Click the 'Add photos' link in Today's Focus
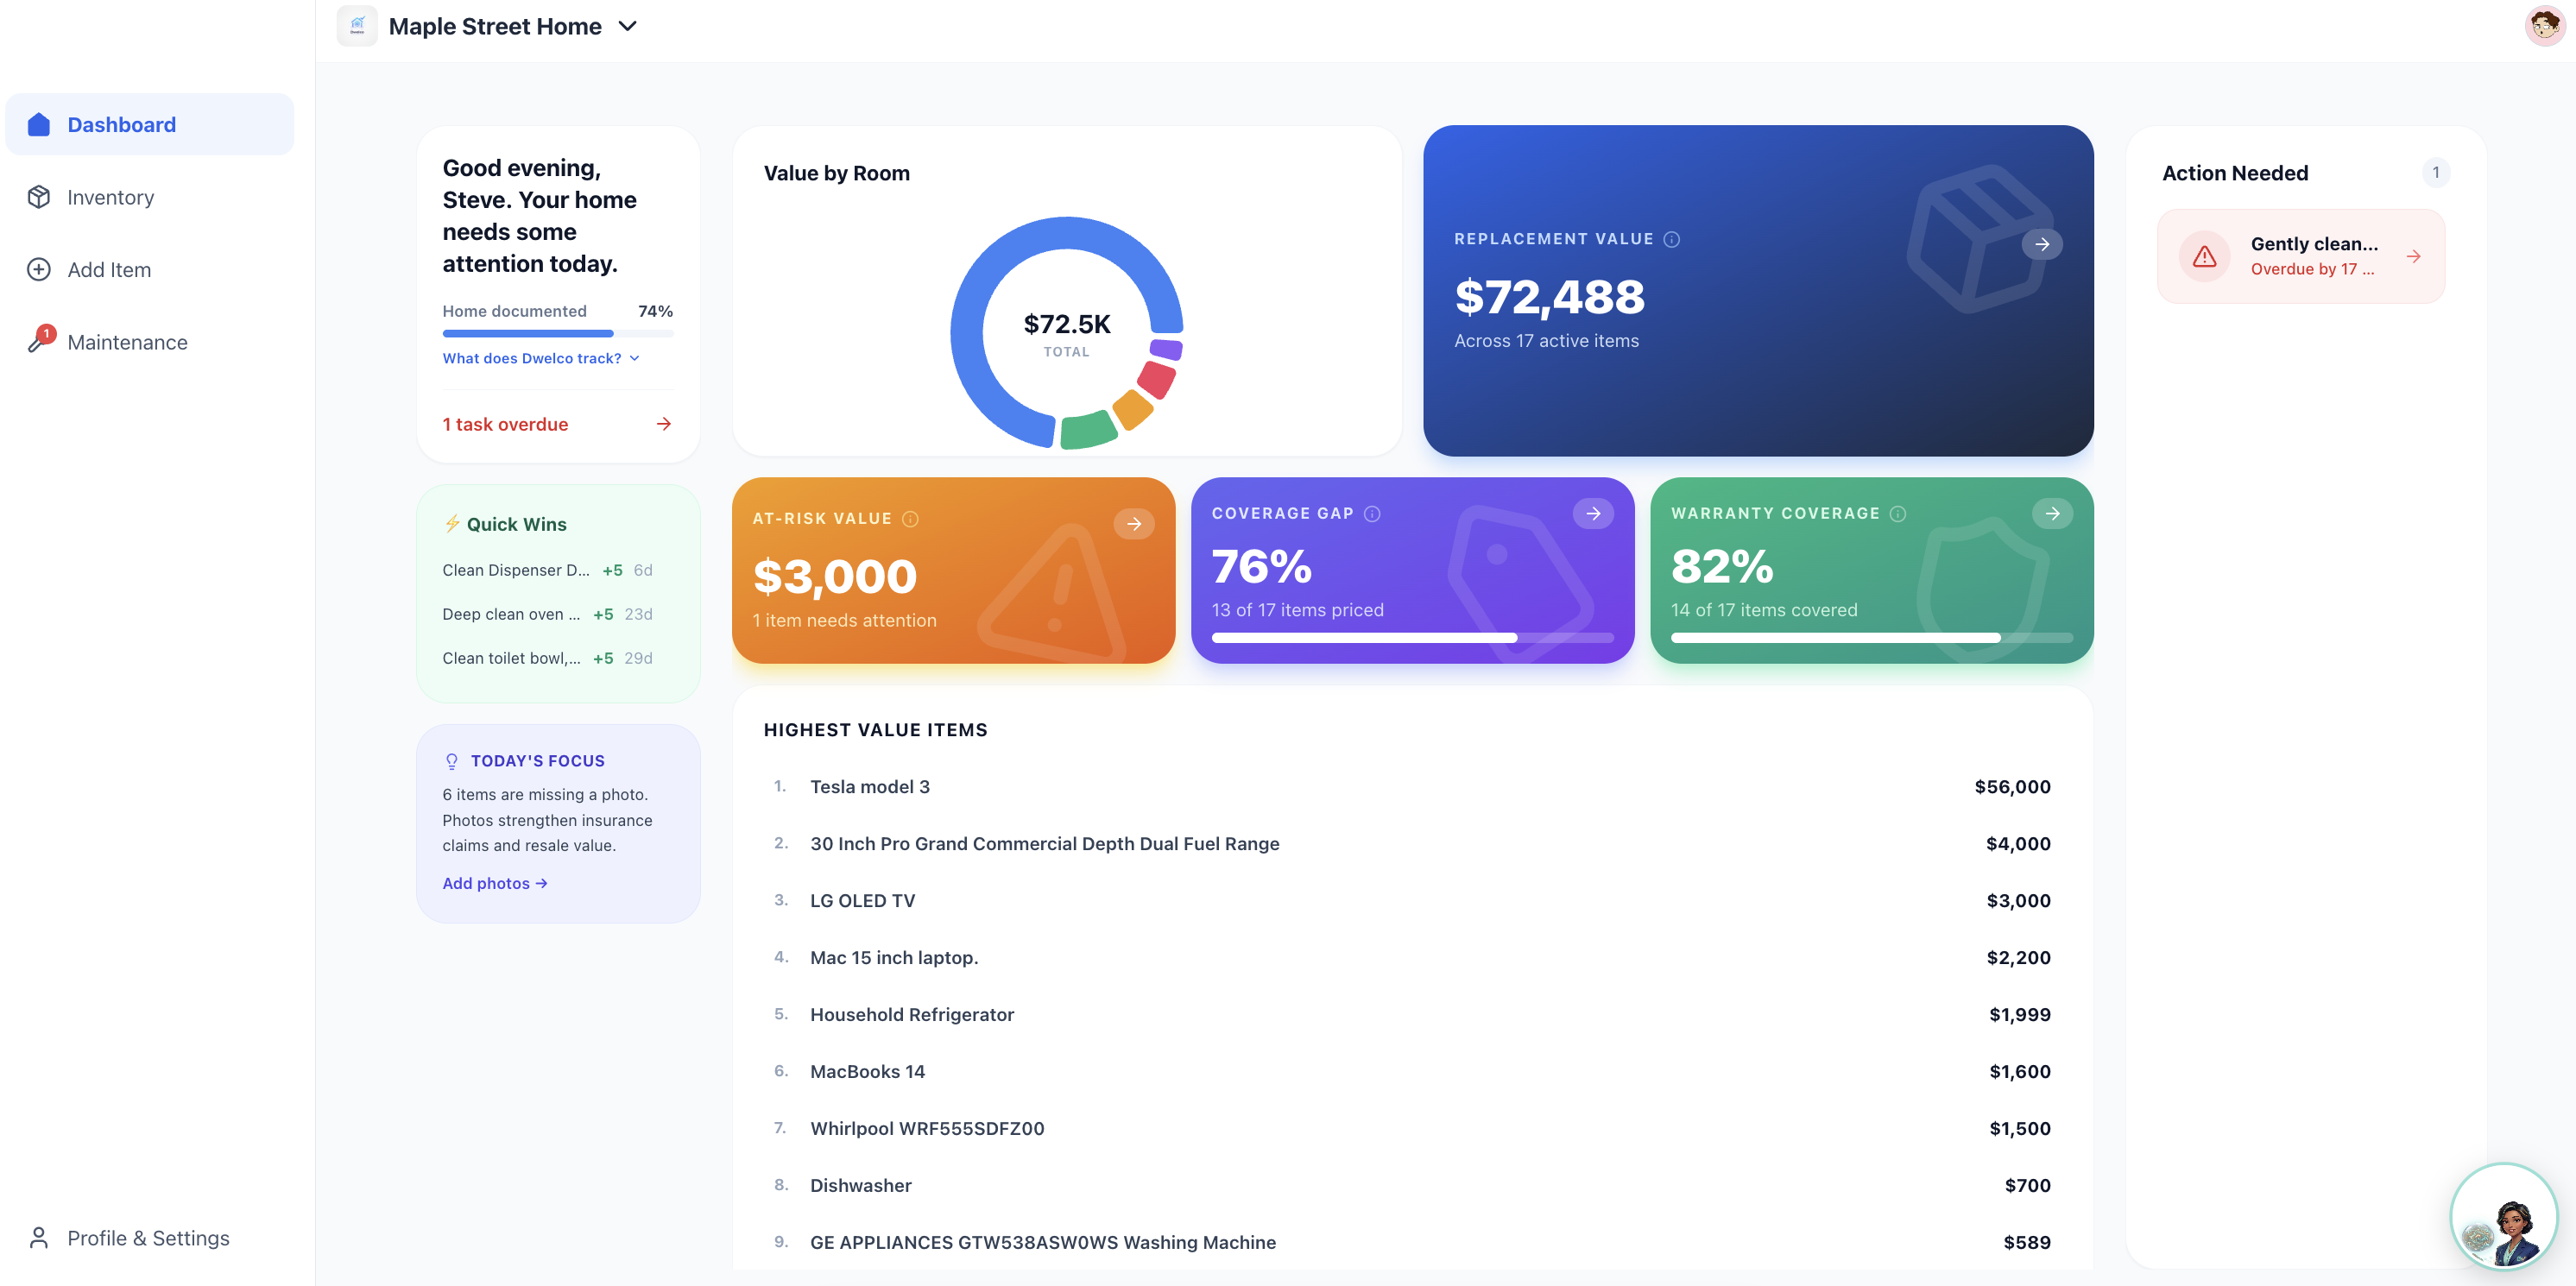 click(x=494, y=882)
